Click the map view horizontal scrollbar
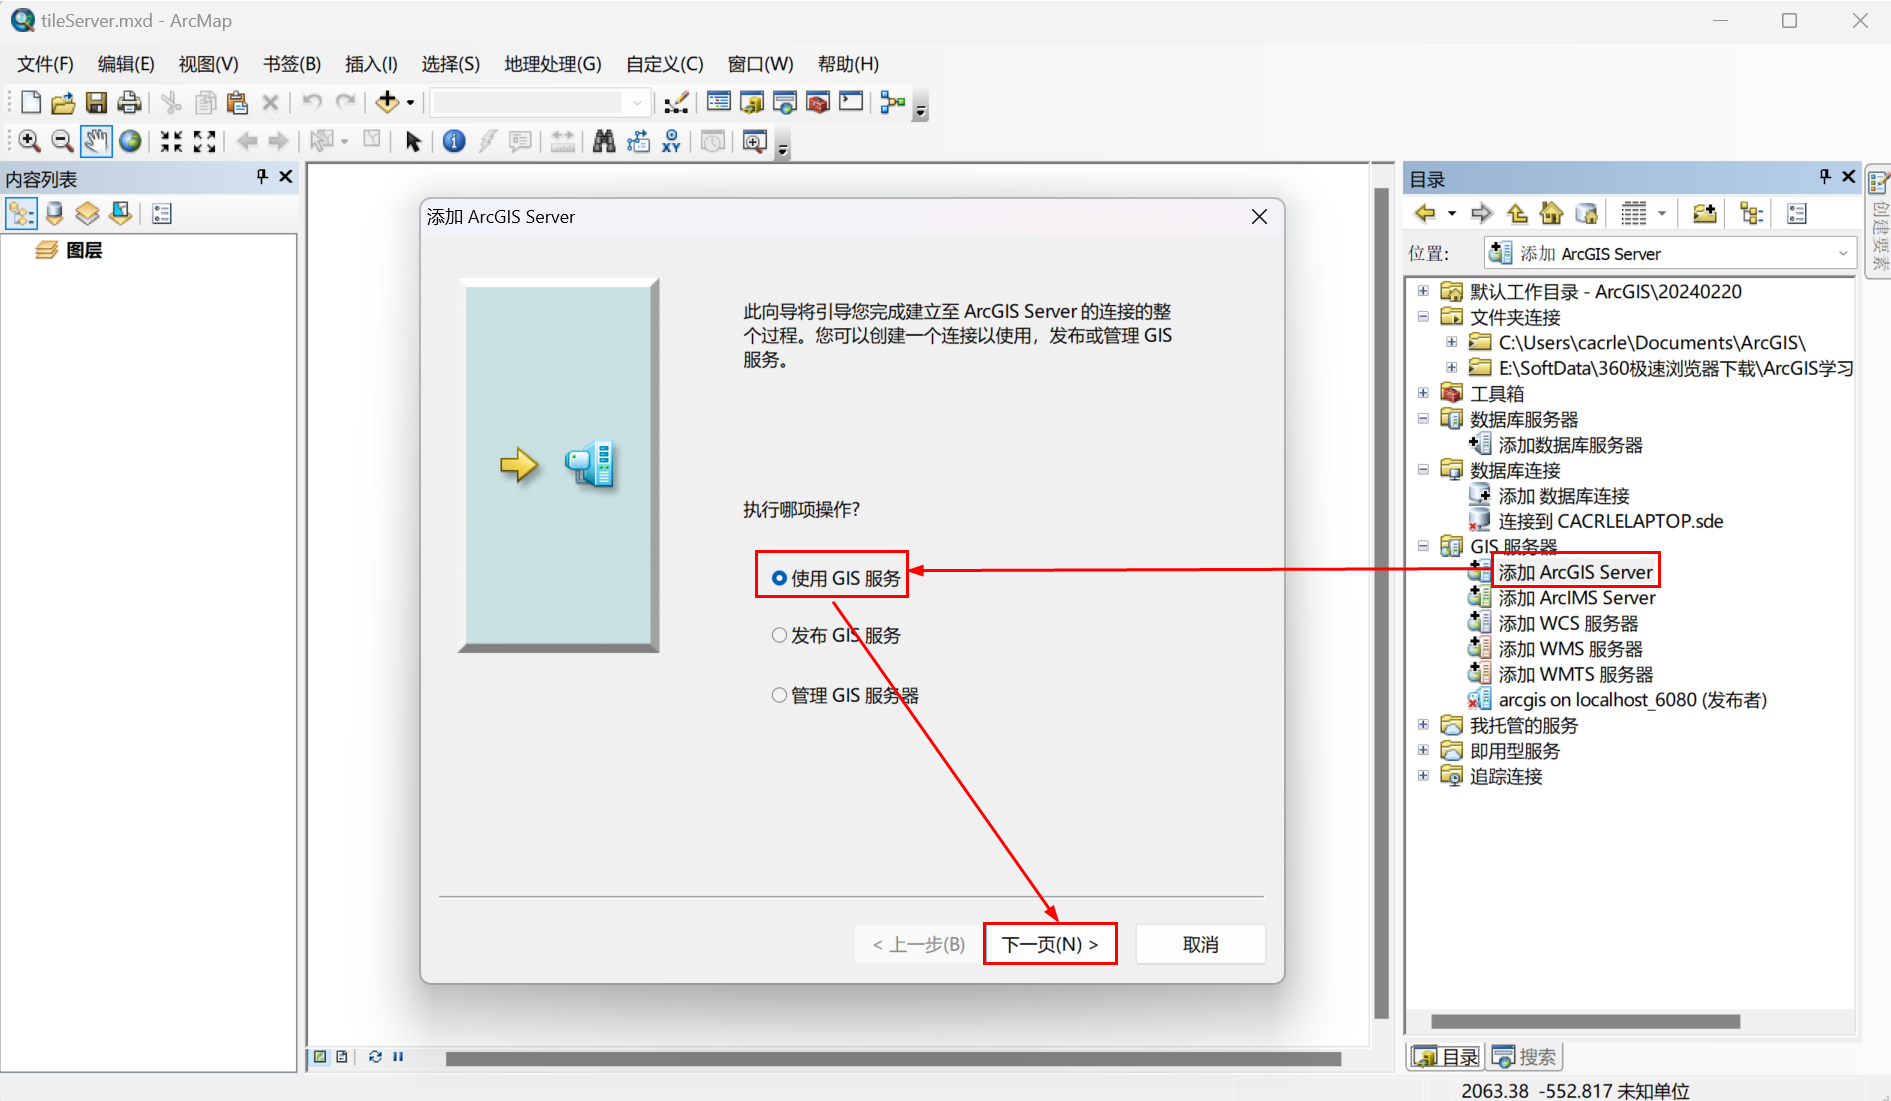The height and width of the screenshot is (1101, 1891). 893,1058
